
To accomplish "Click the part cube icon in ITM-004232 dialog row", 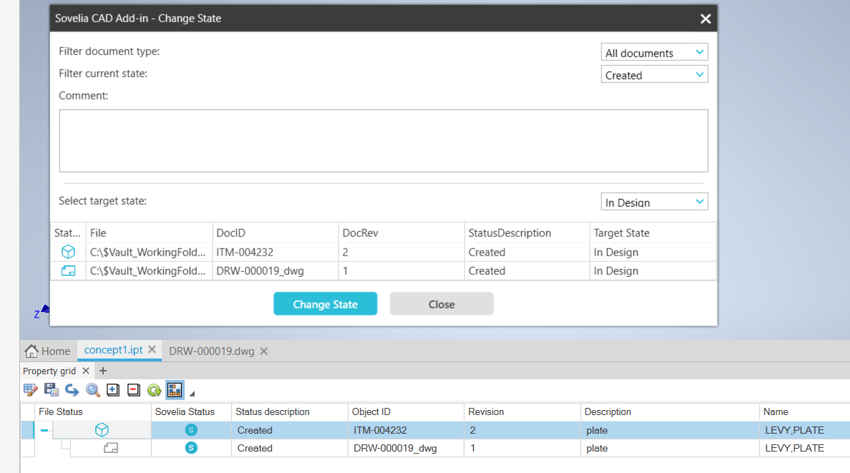I will pyautogui.click(x=68, y=252).
